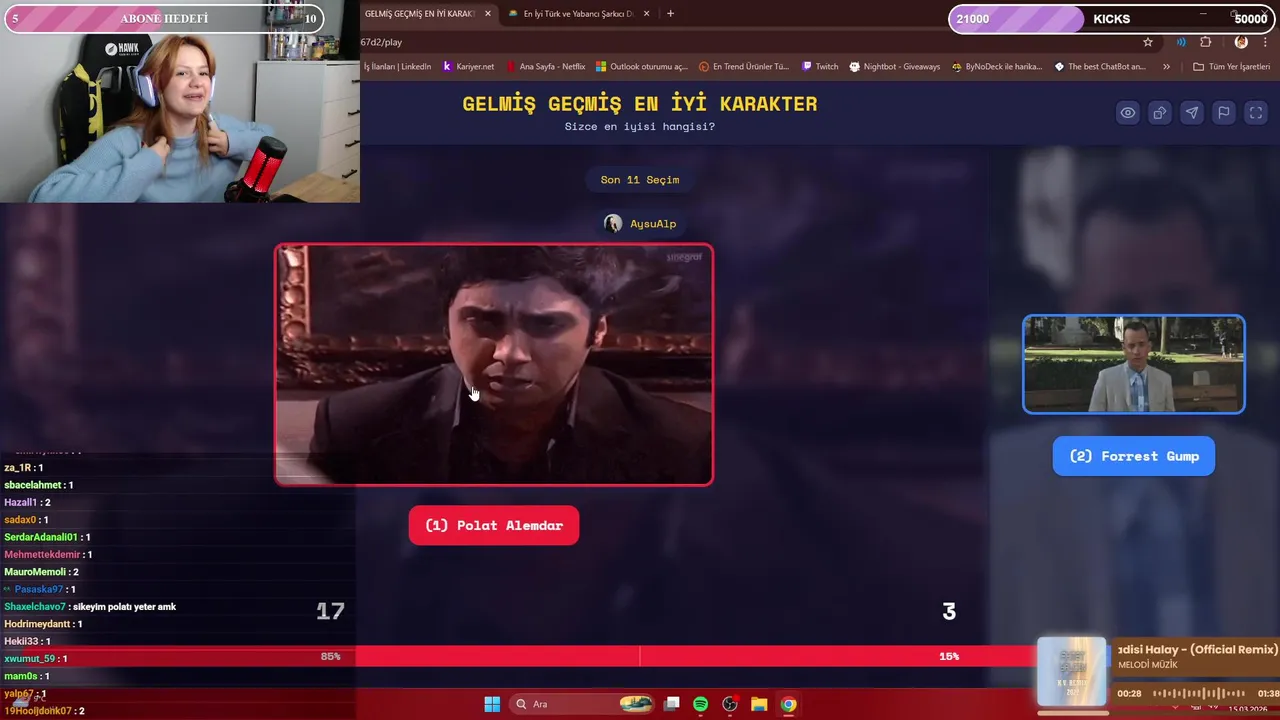Open the Kariyer.net bookmark
Viewport: 1280px width, 720px height.
[x=468, y=66]
